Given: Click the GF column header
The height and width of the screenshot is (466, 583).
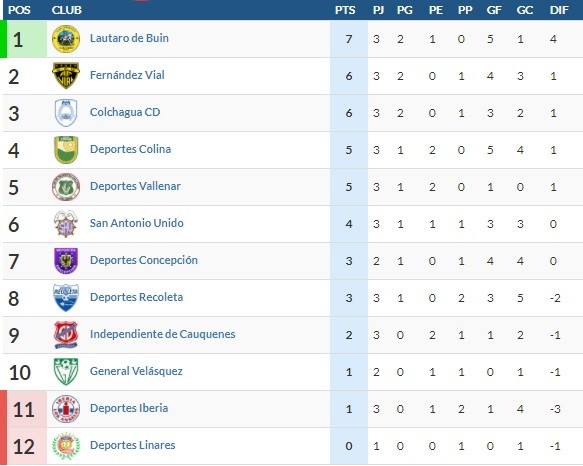Looking at the screenshot, I should point(494,10).
